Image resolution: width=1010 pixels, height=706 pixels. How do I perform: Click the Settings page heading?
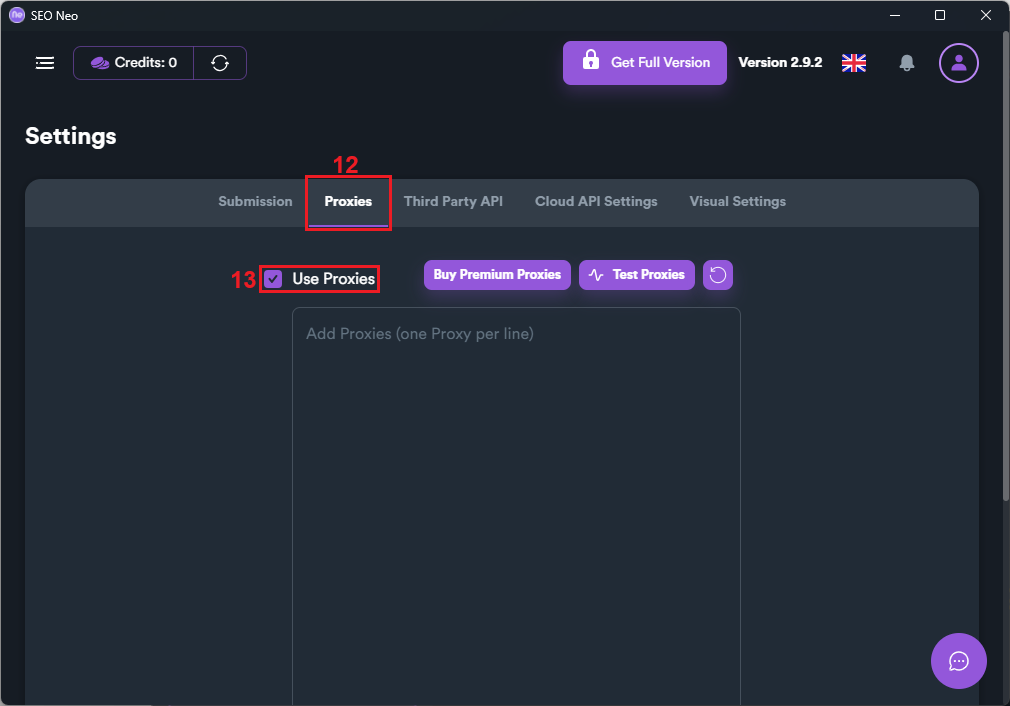point(71,137)
